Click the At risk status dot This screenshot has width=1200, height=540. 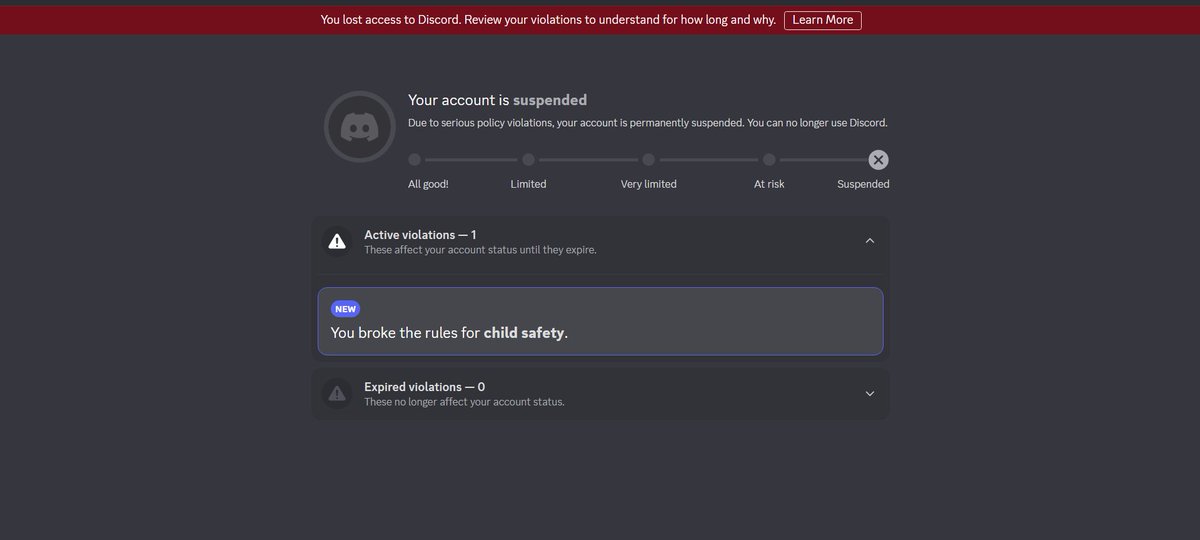coord(769,160)
